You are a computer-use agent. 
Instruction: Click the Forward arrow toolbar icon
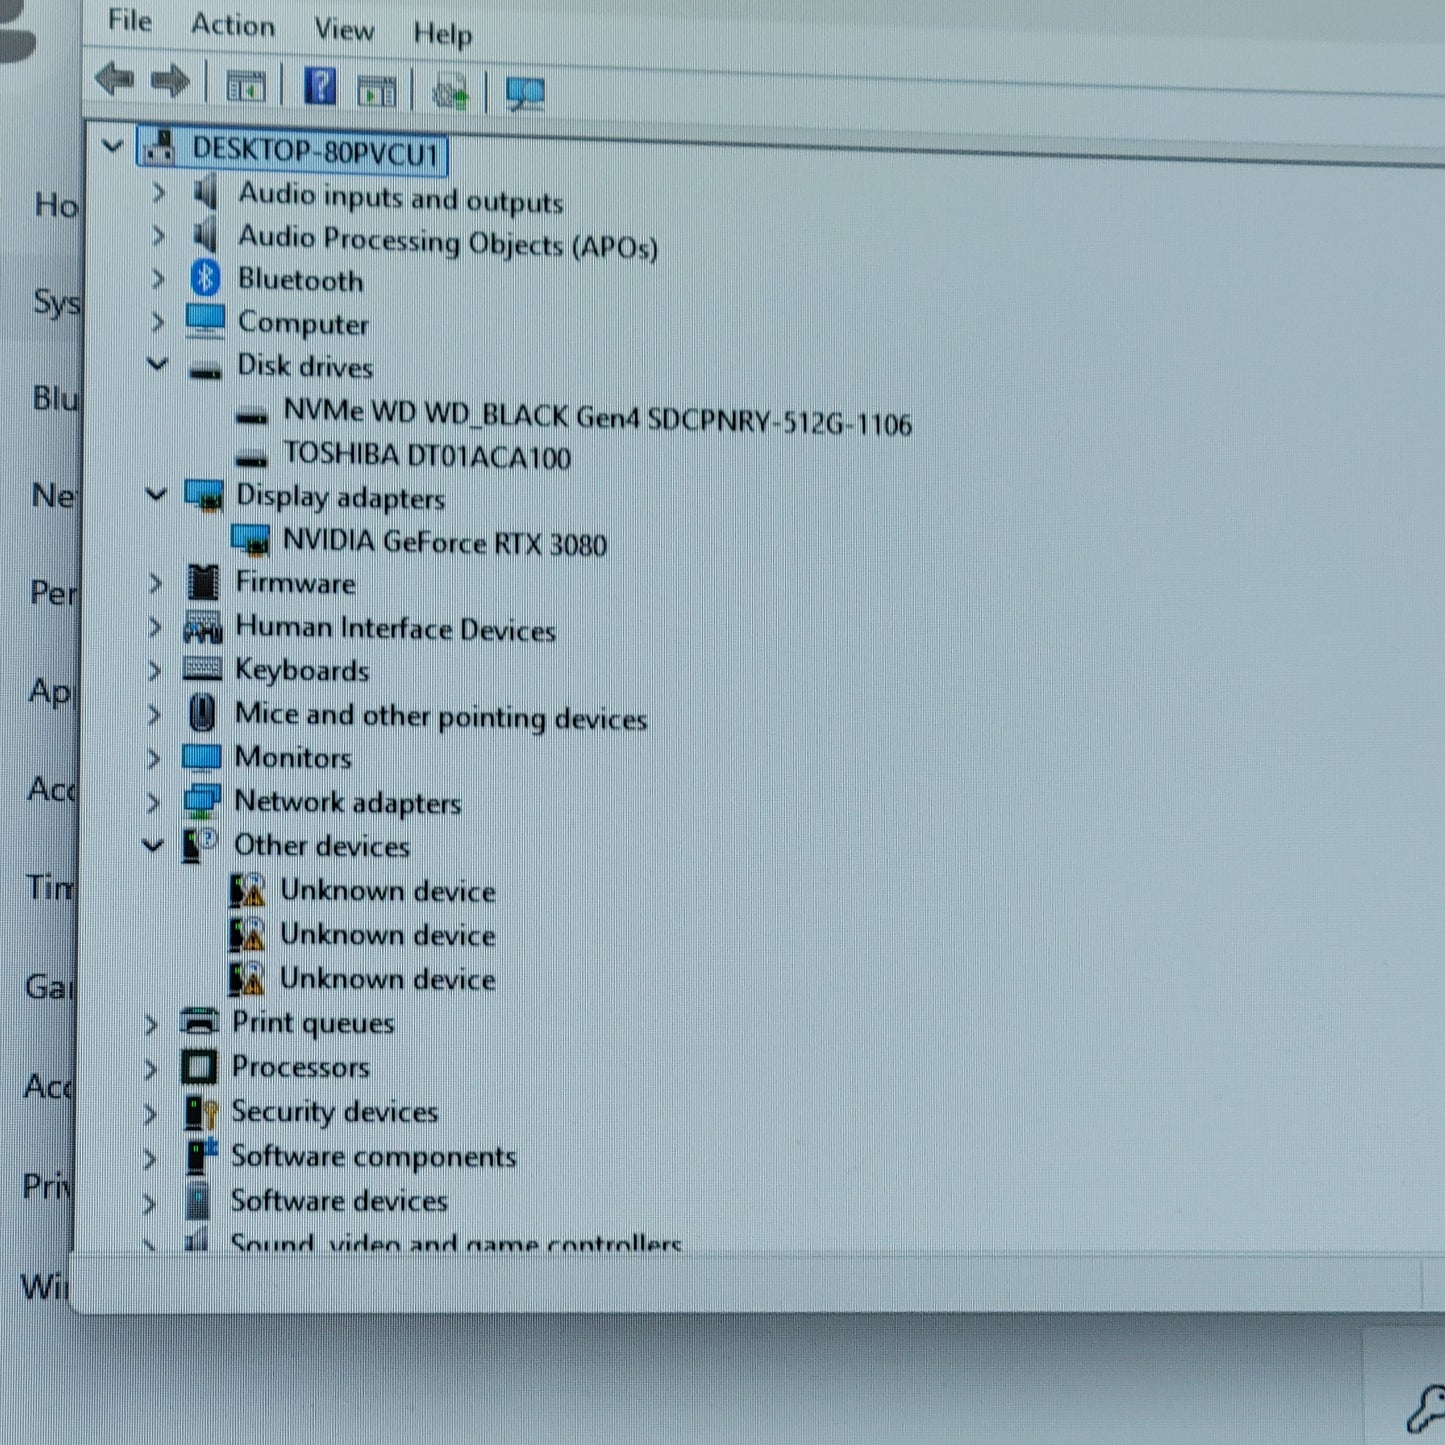pos(170,81)
